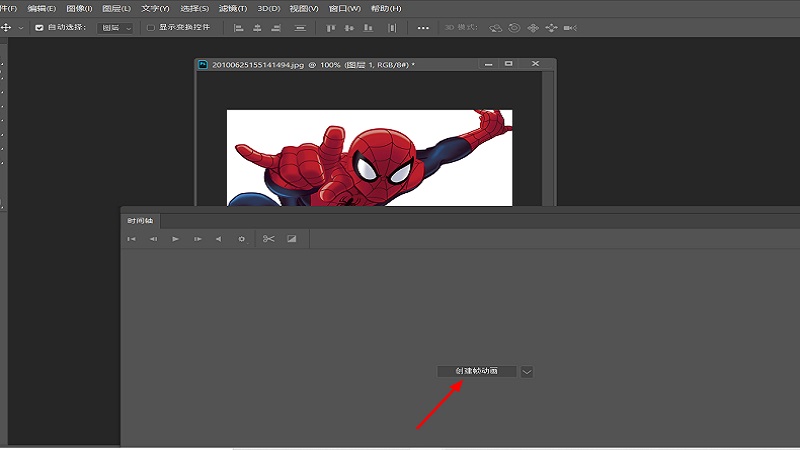Click the 3D slide object icon
The width and height of the screenshot is (800, 450).
(552, 28)
